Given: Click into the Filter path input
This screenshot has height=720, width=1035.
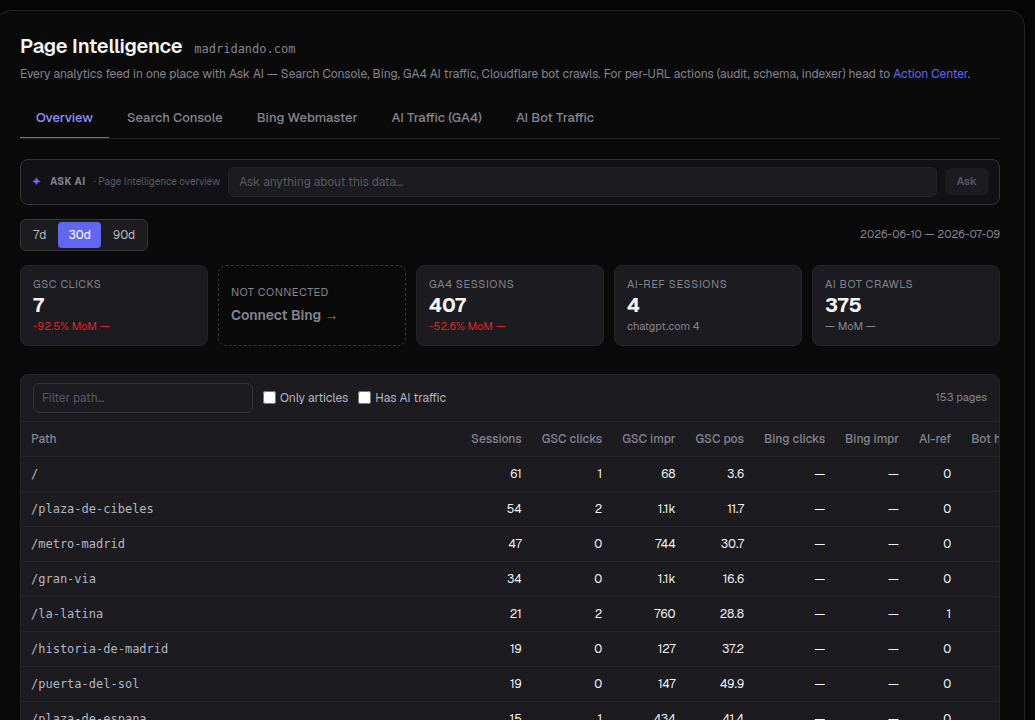Looking at the screenshot, I should click(143, 398).
